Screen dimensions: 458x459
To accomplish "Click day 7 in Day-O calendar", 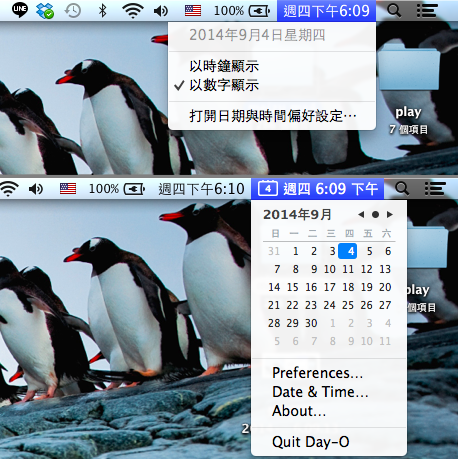I will pos(277,269).
